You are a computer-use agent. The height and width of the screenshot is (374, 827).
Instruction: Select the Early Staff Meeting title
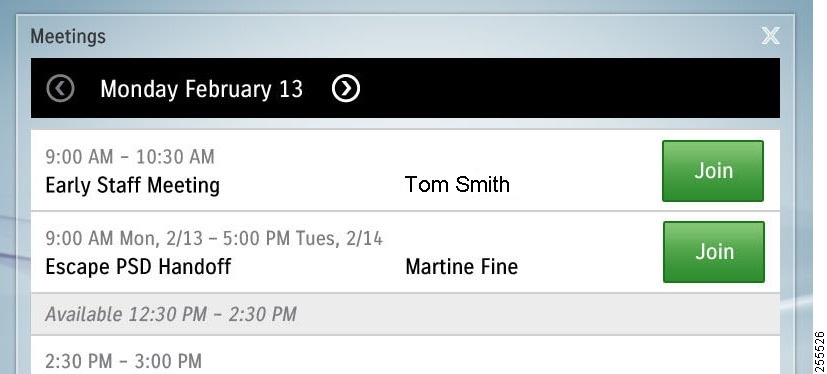click(x=132, y=186)
